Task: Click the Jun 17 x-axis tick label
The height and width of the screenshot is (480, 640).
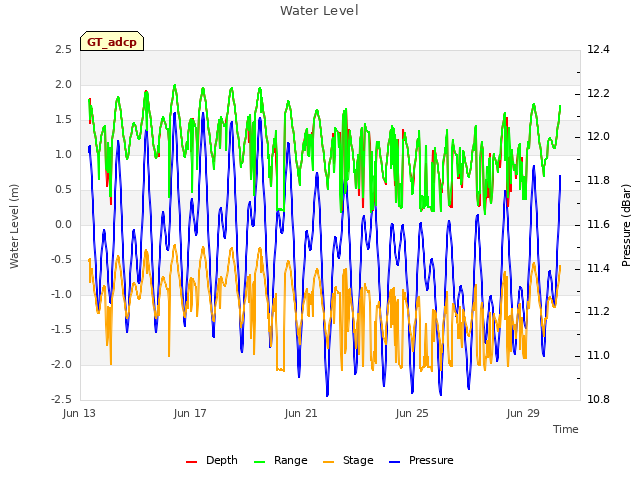Action: pos(190,413)
